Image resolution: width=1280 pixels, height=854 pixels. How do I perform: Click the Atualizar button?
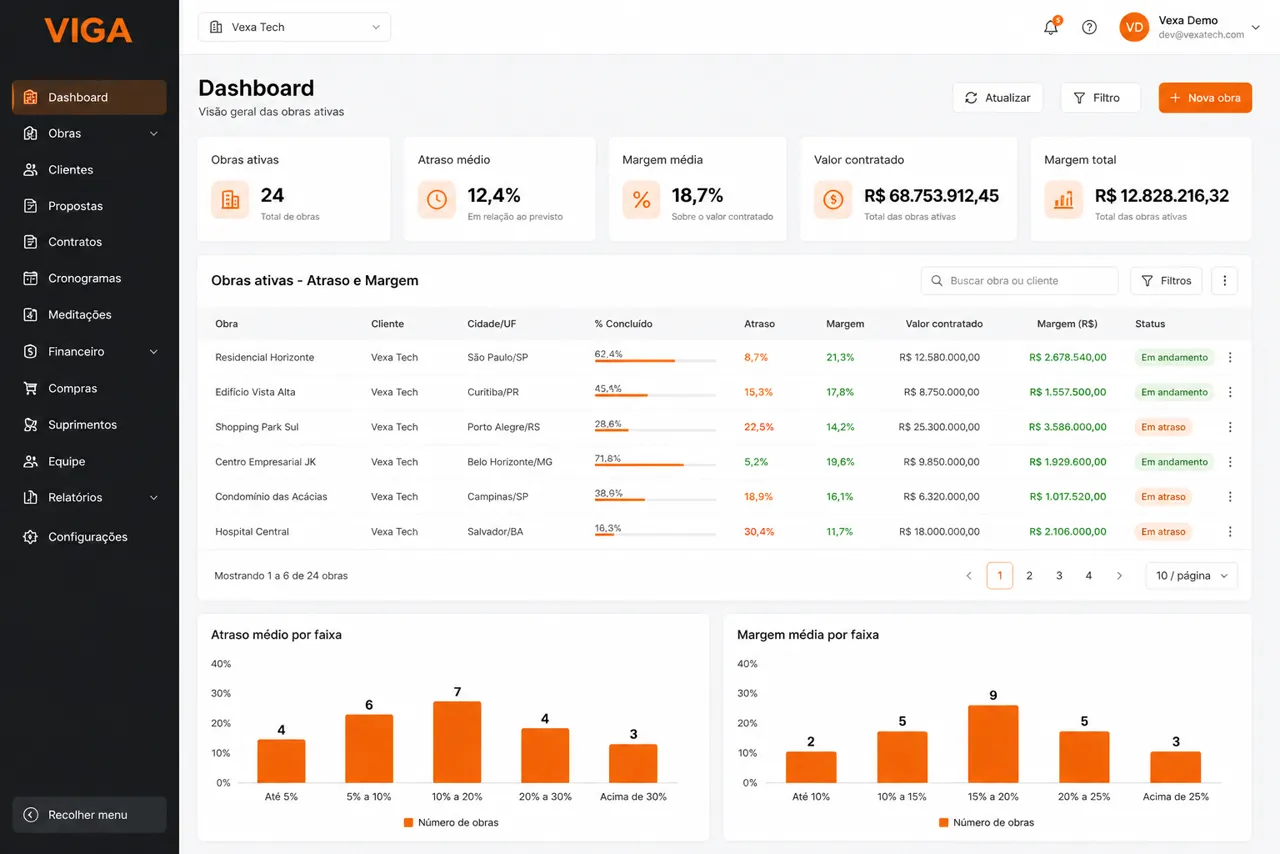click(998, 98)
